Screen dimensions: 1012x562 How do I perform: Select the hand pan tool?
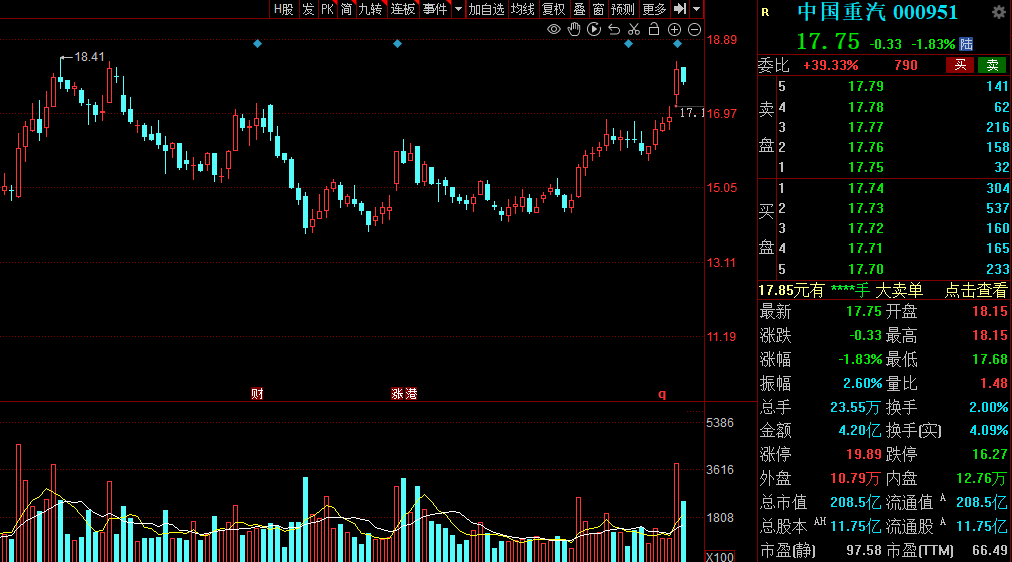click(574, 29)
